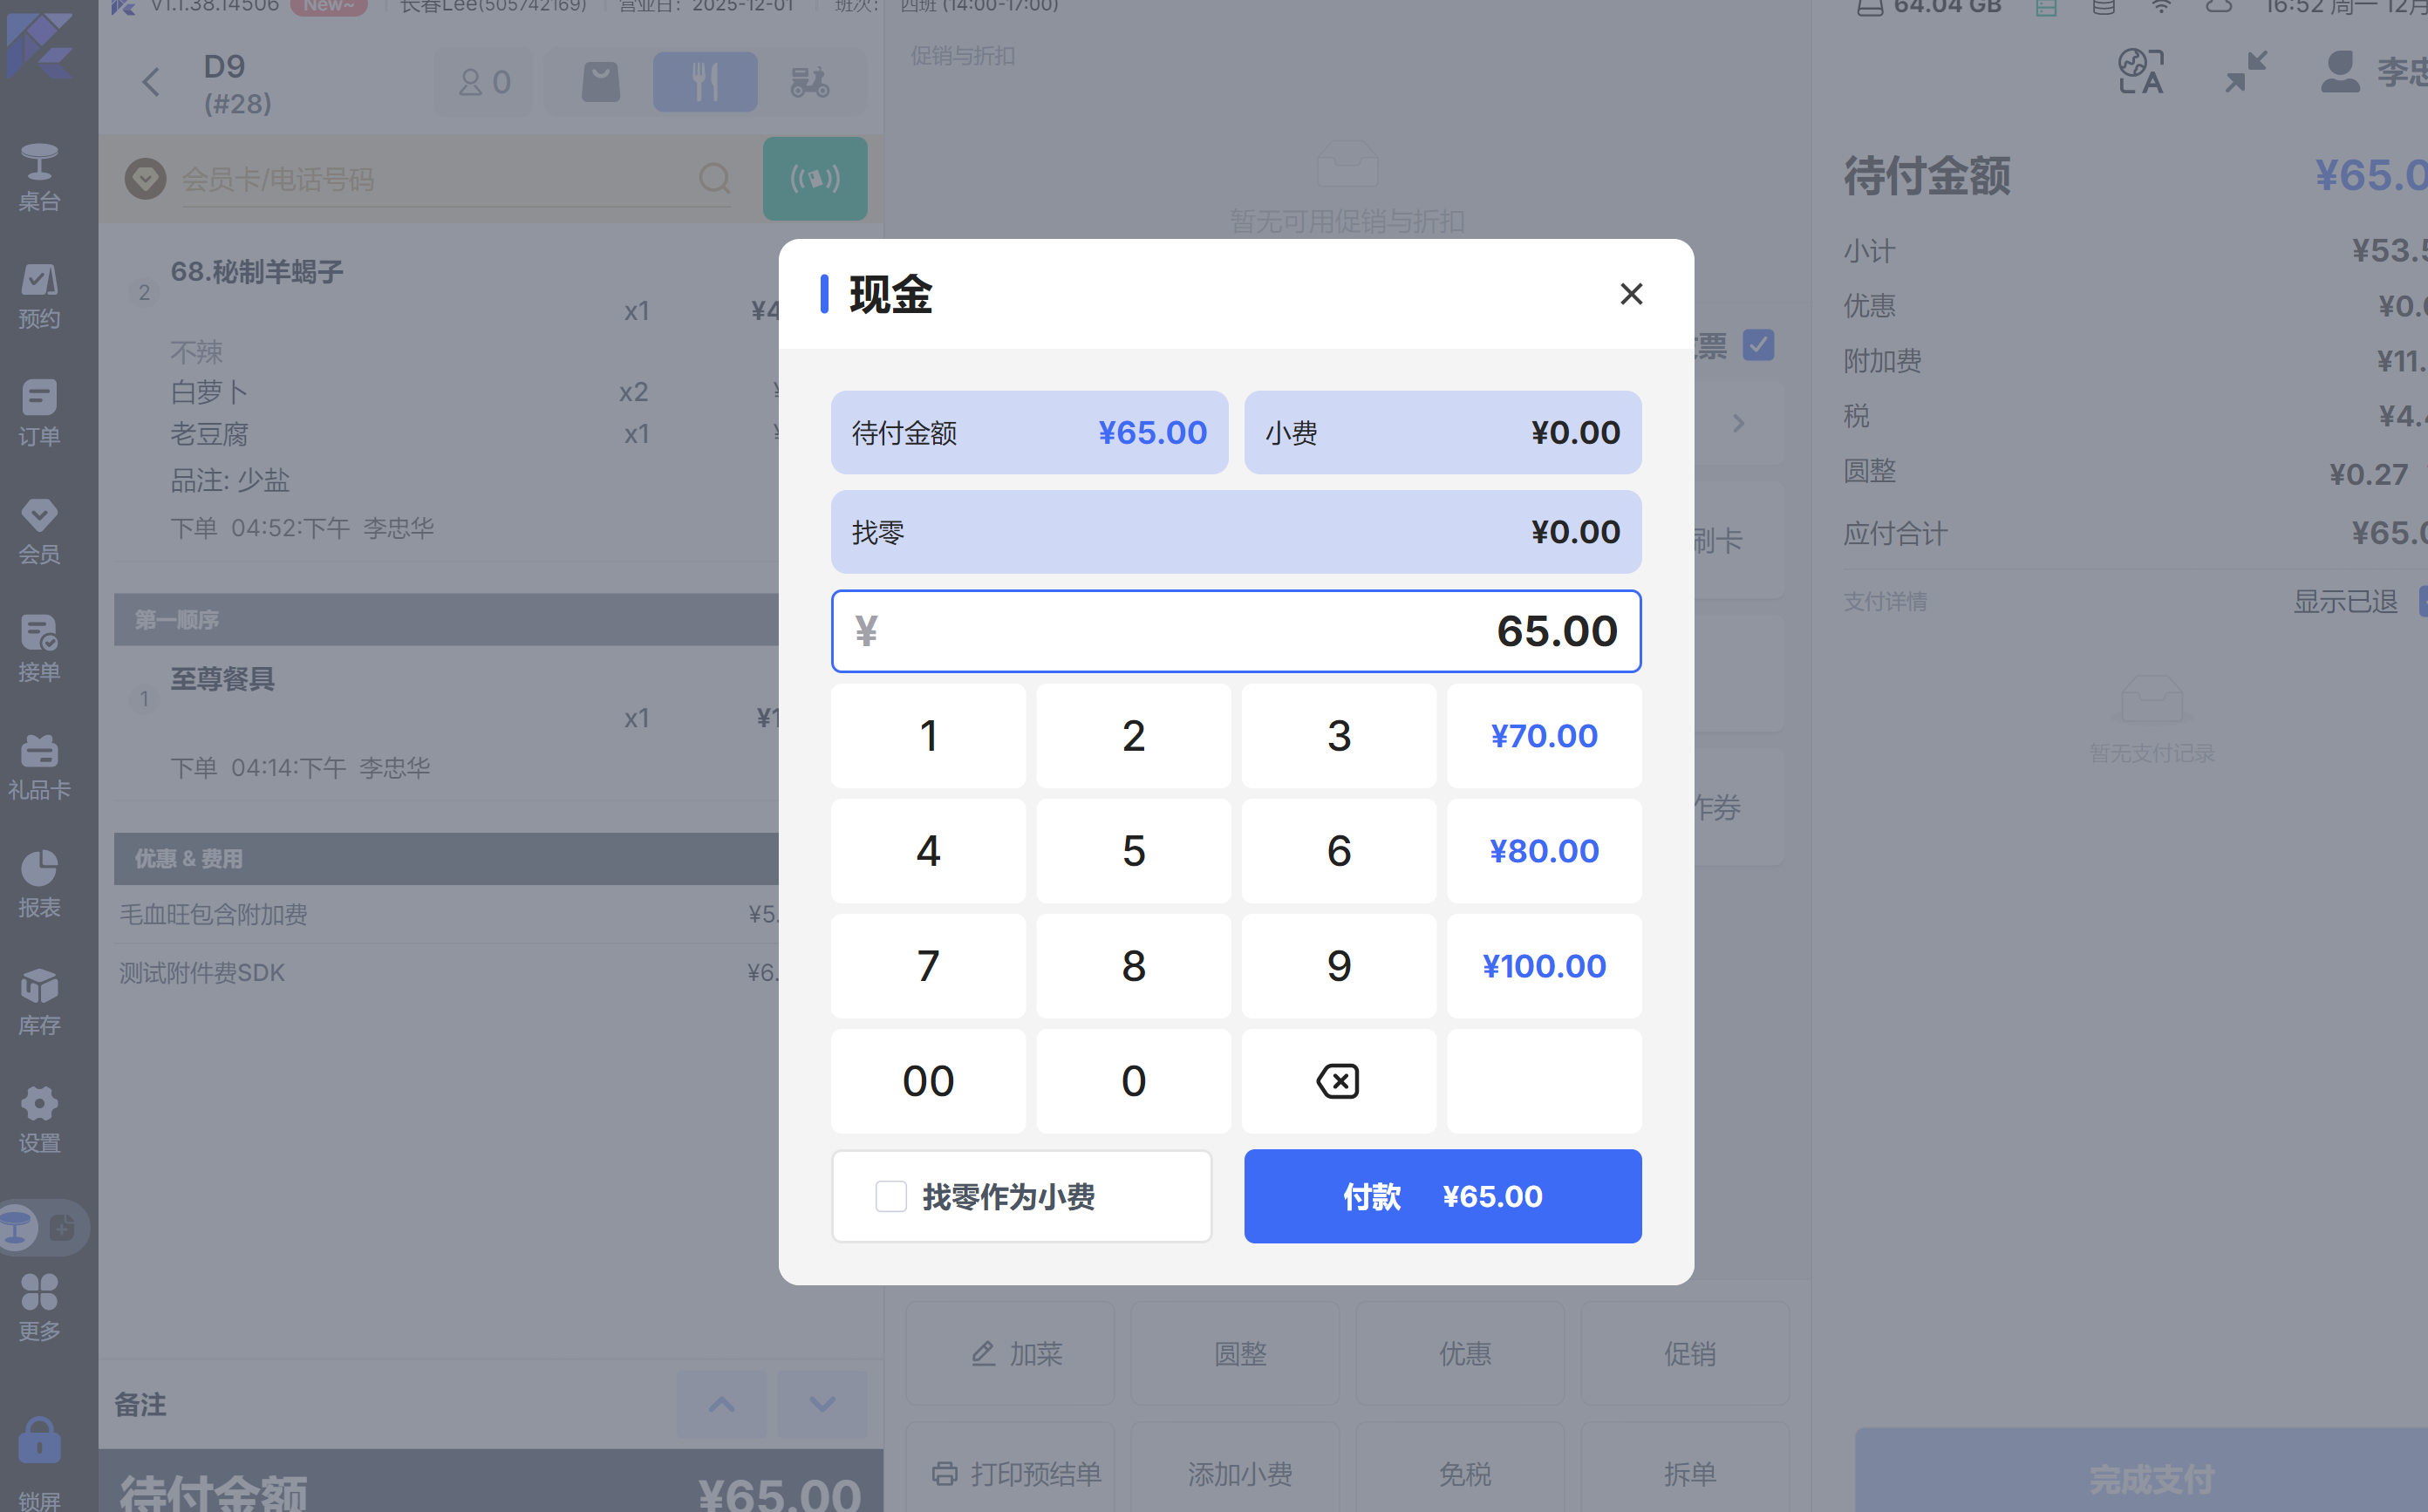Select delivery scooter order mode
Image resolution: width=2428 pixels, height=1512 pixels.
tap(809, 82)
